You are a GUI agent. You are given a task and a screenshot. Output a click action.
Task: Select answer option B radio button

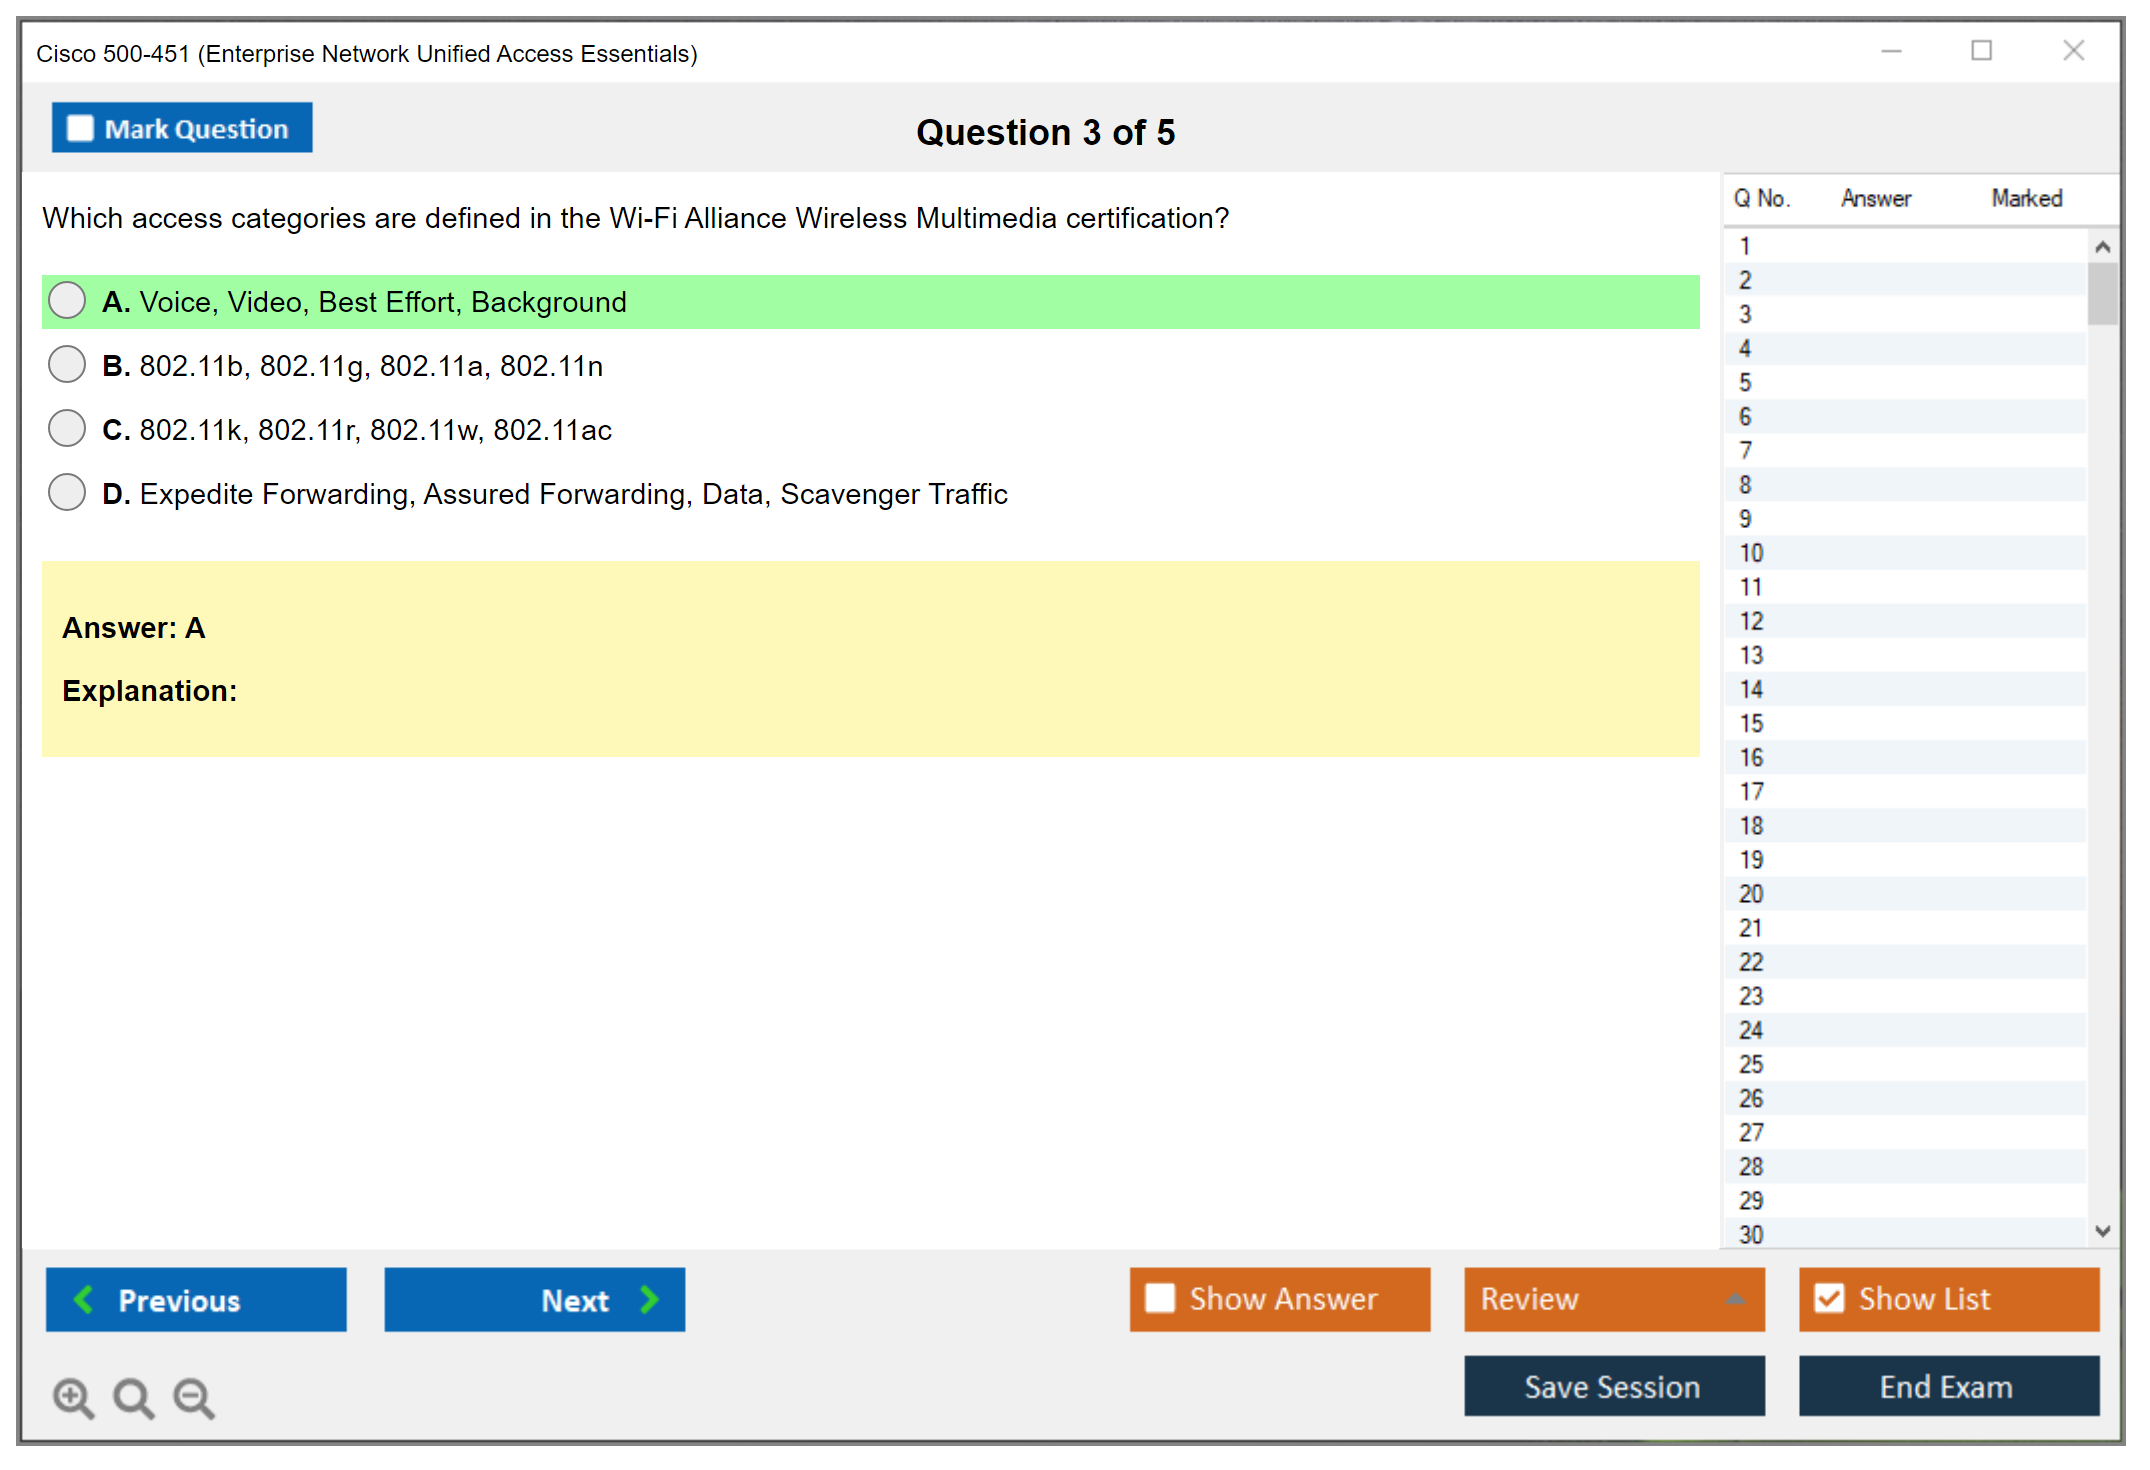pyautogui.click(x=67, y=365)
